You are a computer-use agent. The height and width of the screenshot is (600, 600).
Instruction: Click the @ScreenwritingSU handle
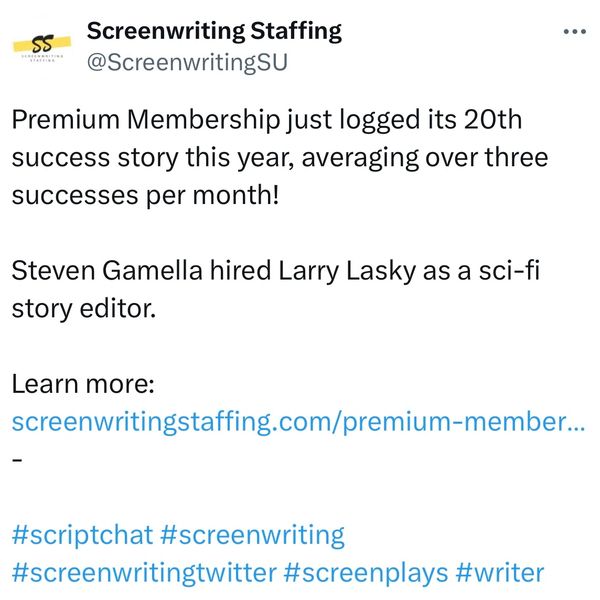point(187,63)
